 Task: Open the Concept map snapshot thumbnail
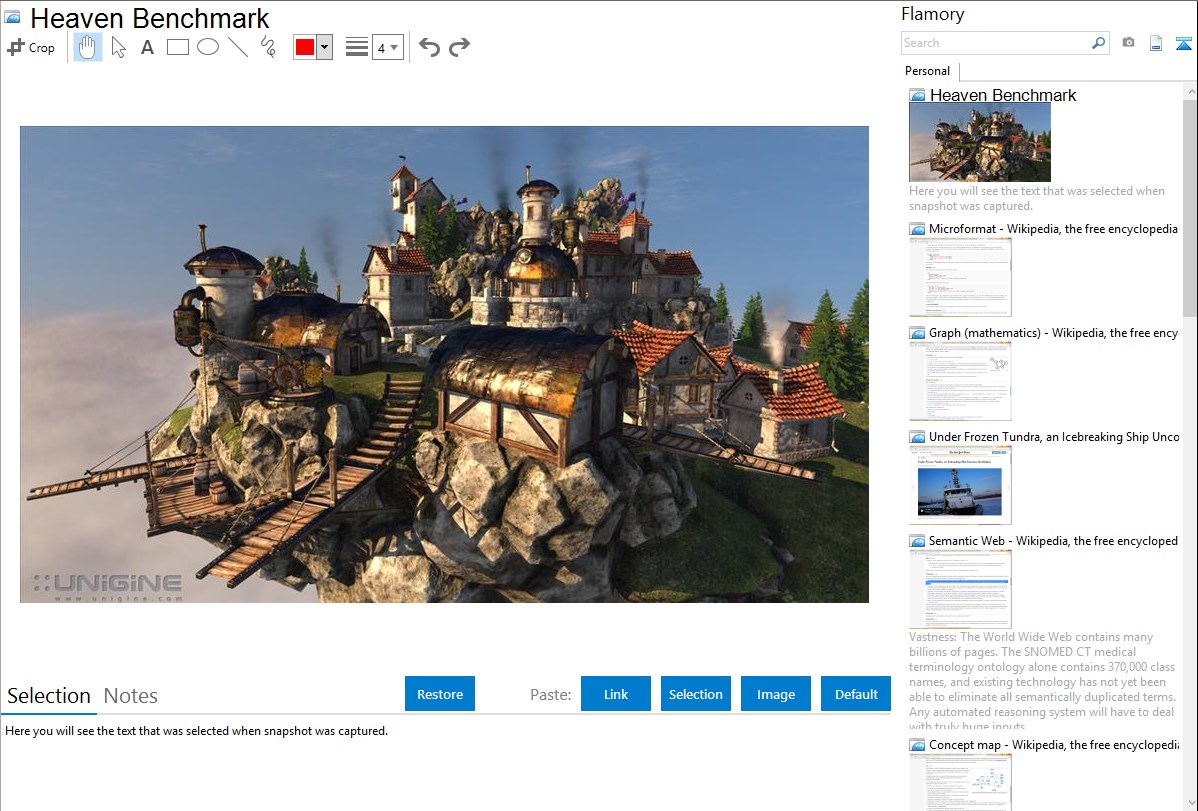960,782
